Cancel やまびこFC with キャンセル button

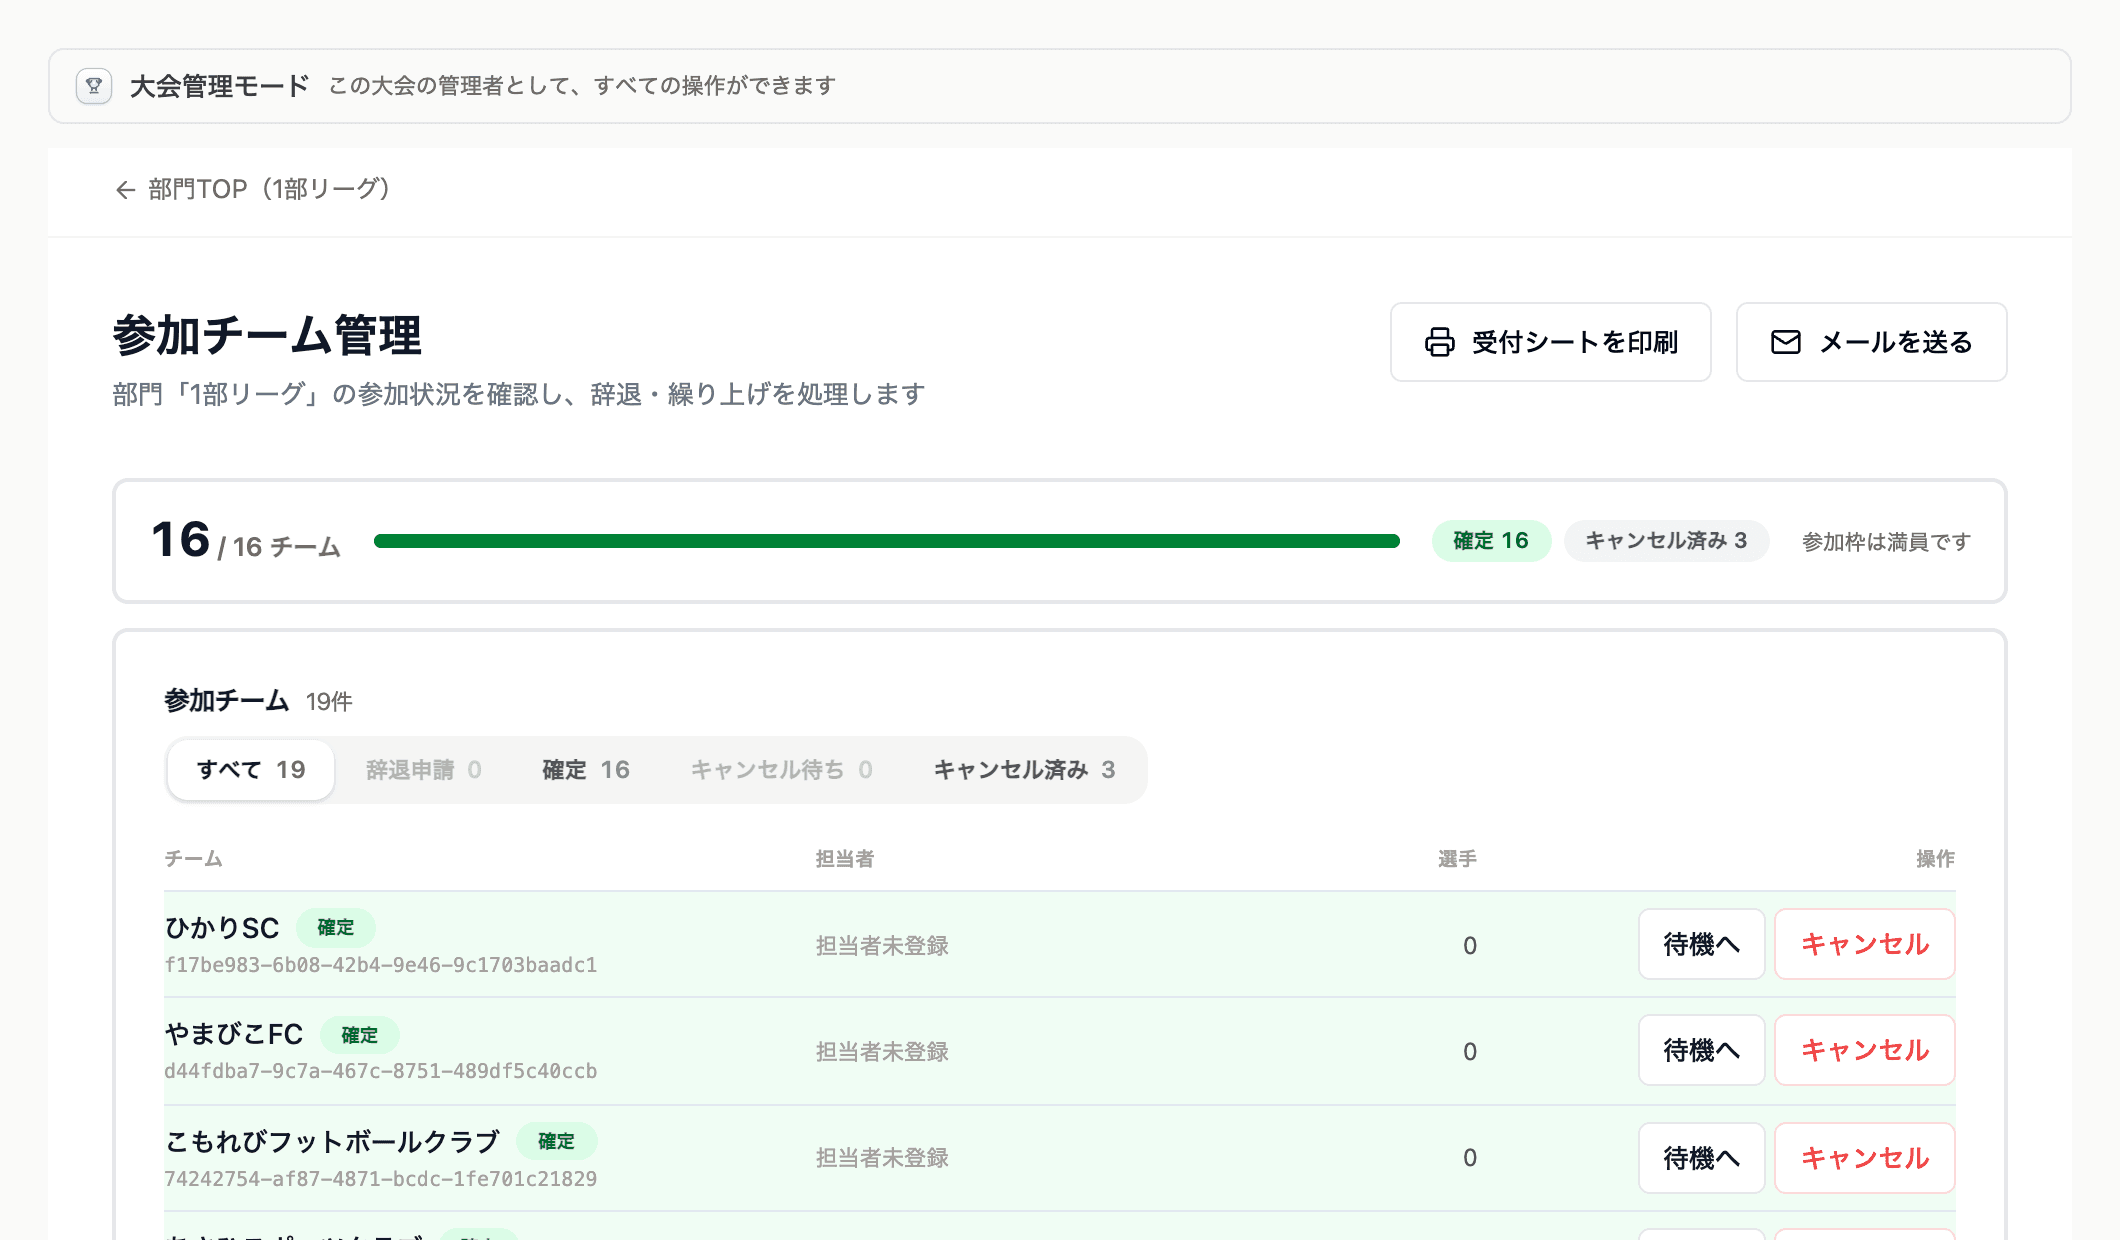coord(1865,1050)
